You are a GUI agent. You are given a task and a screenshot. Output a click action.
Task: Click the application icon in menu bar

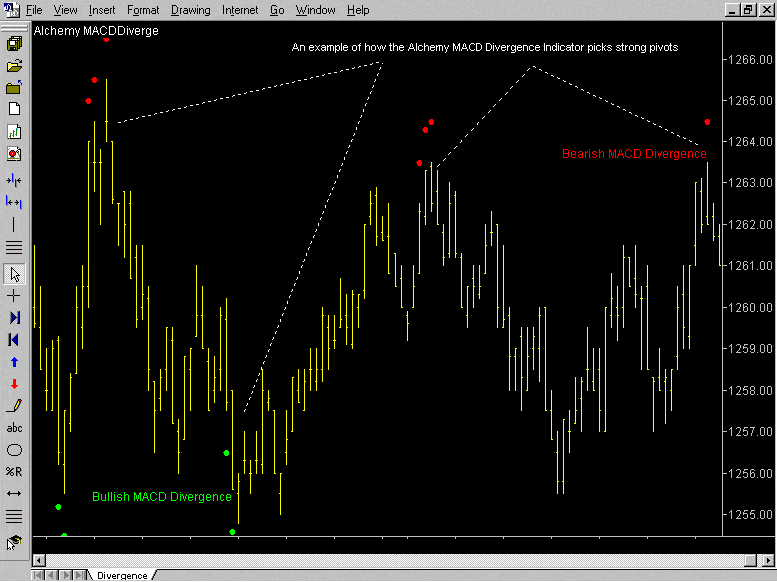click(x=11, y=9)
